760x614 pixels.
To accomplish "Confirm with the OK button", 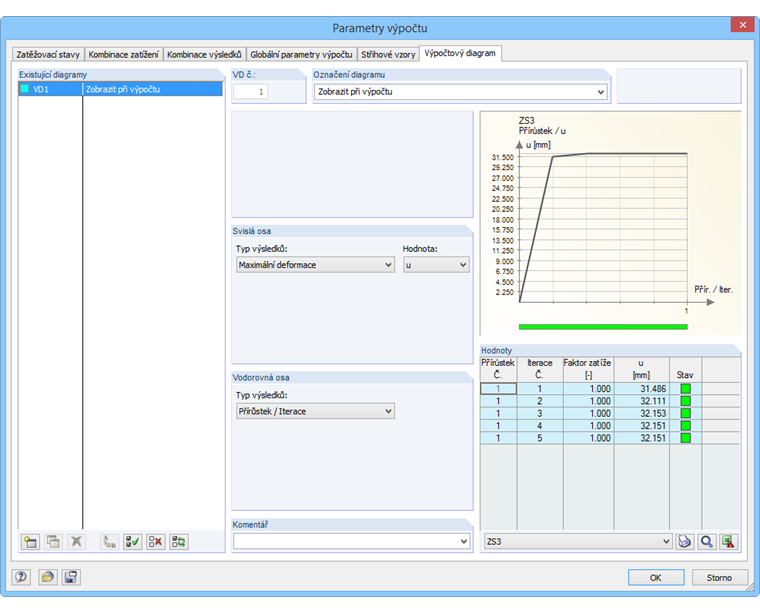I will tap(656, 577).
